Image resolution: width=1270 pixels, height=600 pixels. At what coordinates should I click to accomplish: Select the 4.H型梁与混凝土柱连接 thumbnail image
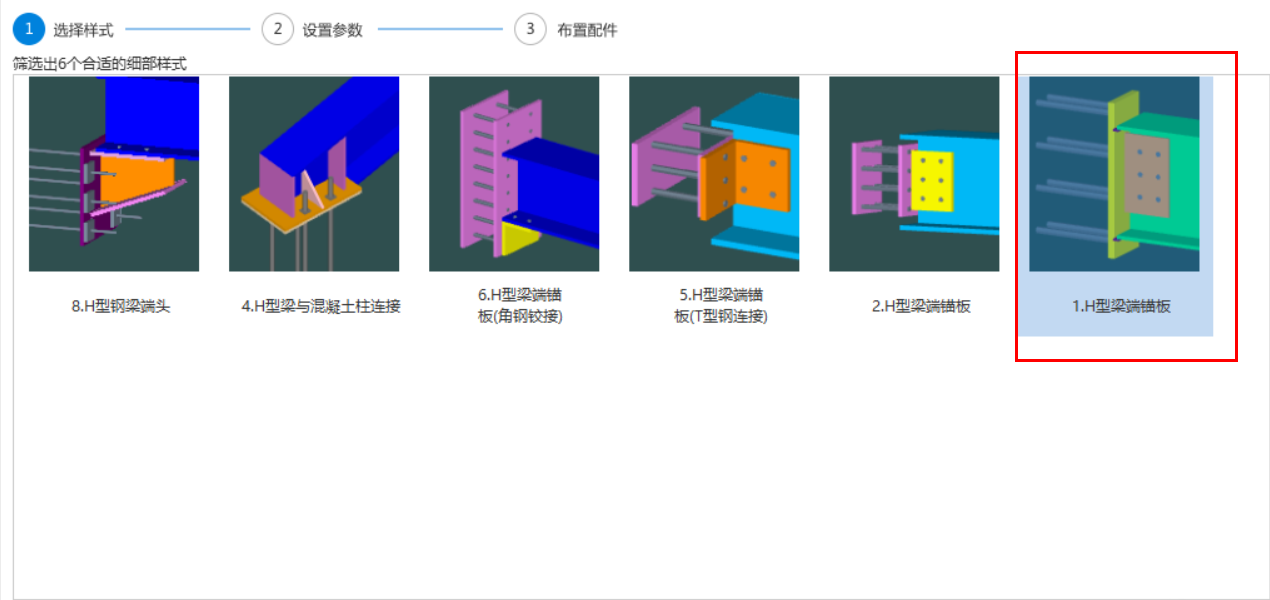click(314, 174)
